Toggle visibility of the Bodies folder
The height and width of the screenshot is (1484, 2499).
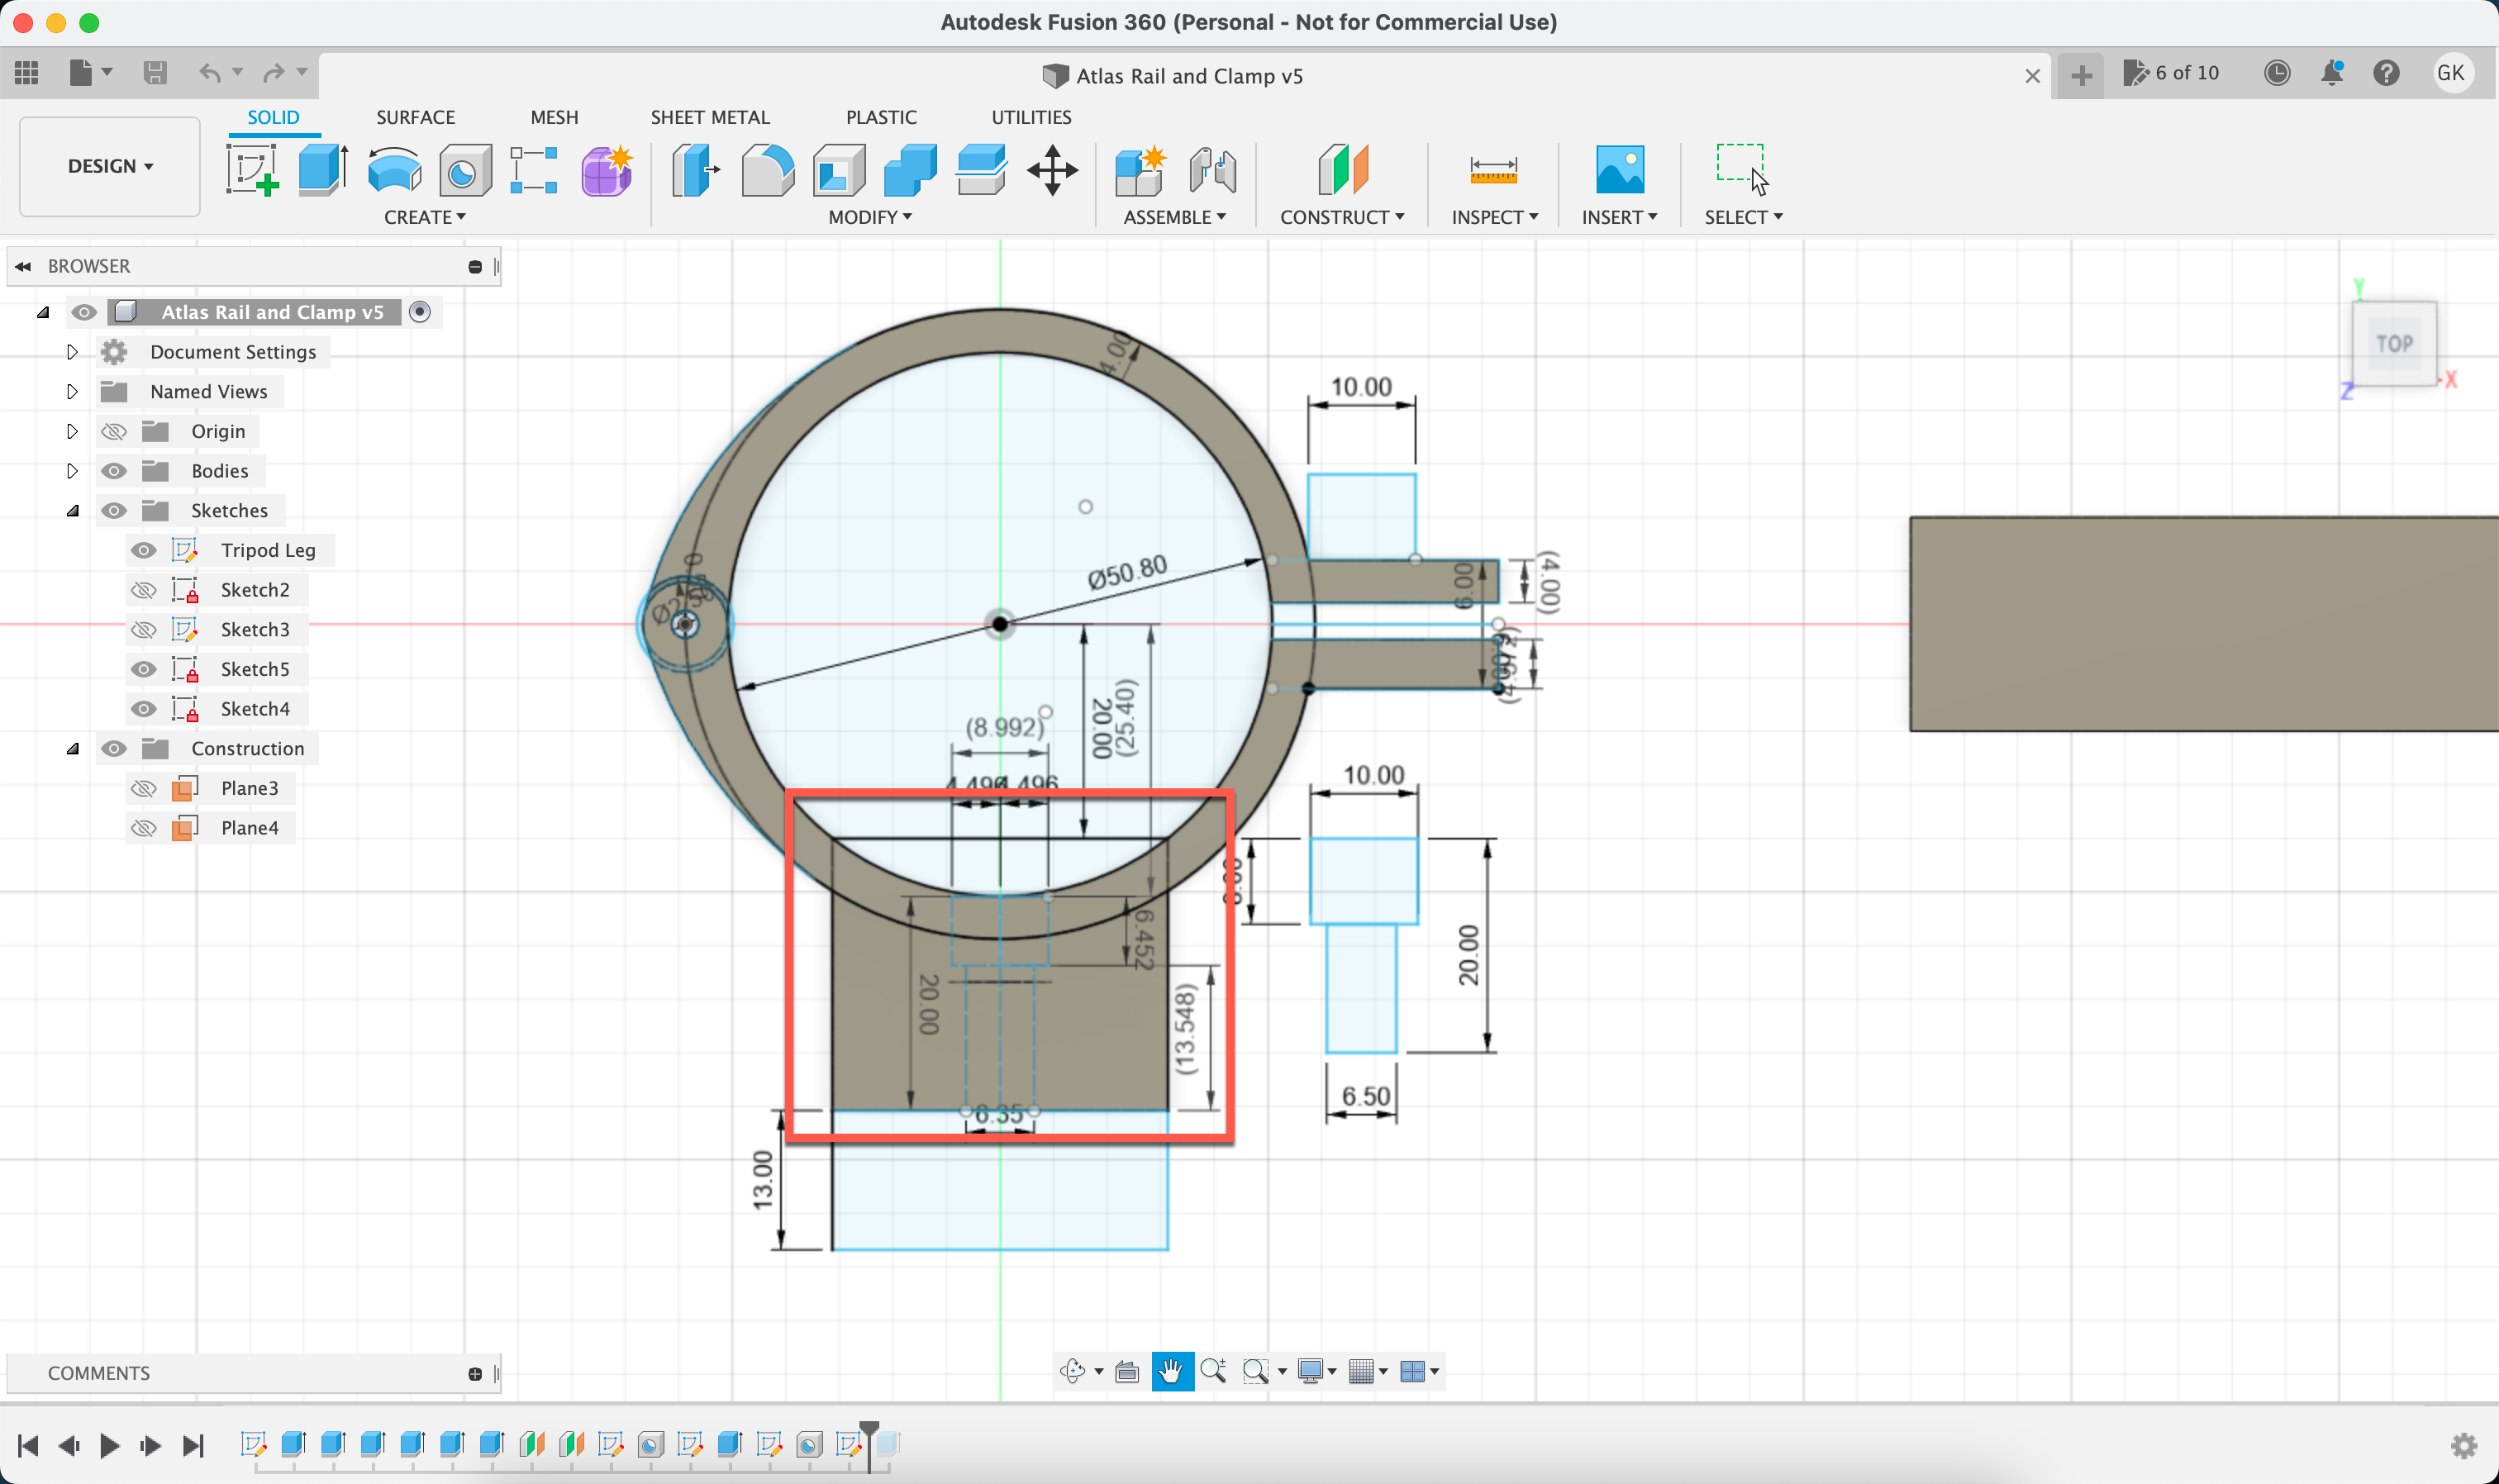point(115,470)
